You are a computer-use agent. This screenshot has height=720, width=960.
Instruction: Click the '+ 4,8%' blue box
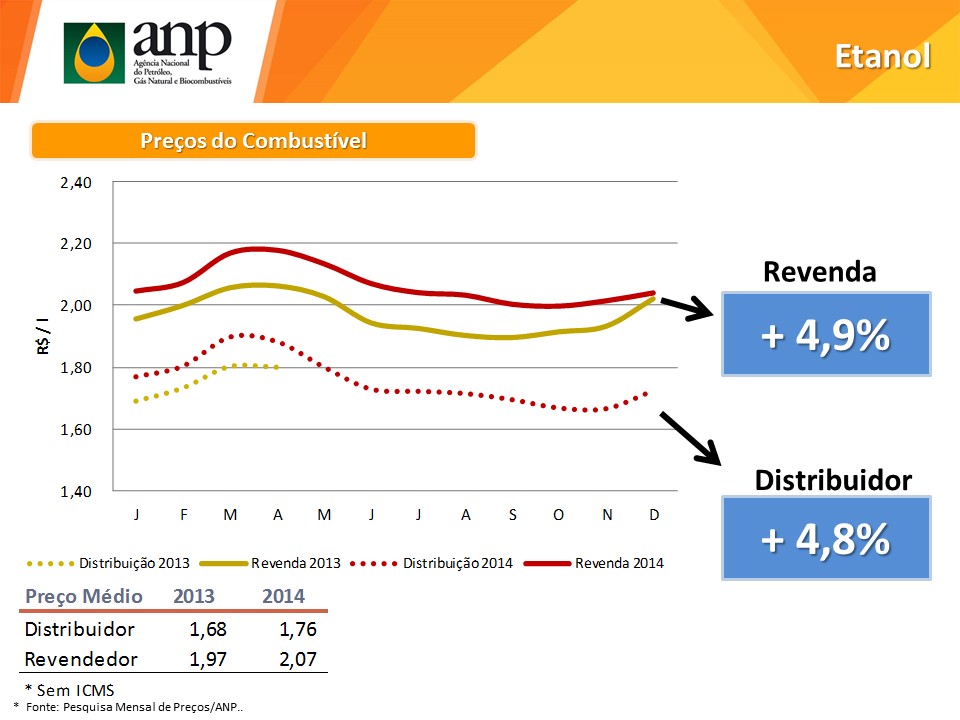(826, 538)
